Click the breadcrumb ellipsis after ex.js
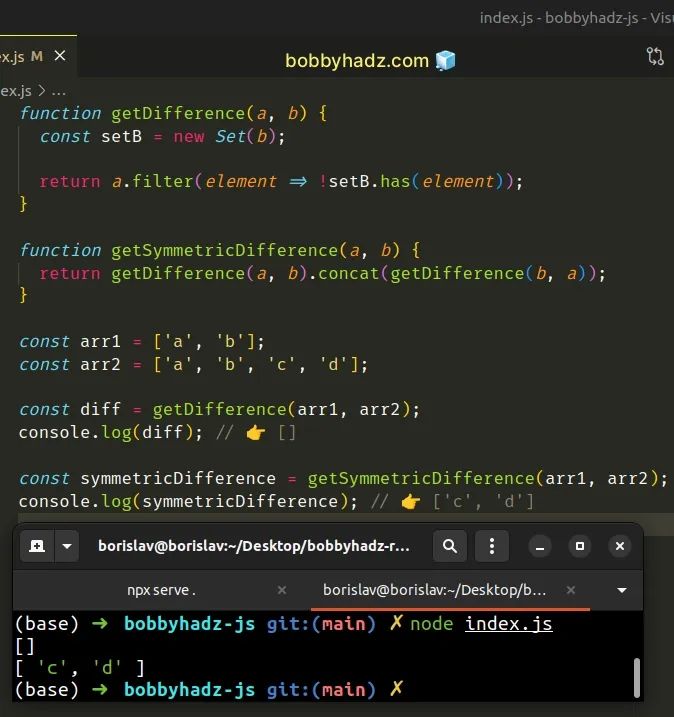This screenshot has width=674, height=717. point(59,91)
